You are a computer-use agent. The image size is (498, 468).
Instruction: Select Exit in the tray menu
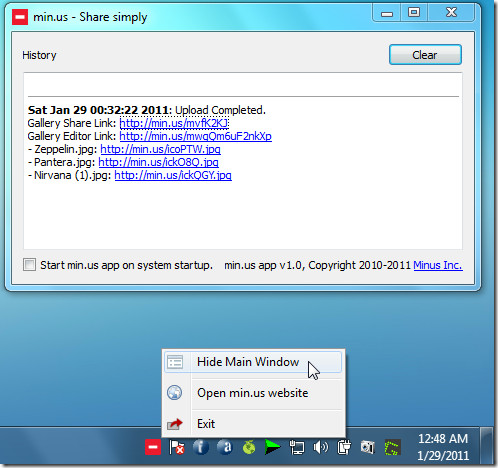[x=253, y=424]
